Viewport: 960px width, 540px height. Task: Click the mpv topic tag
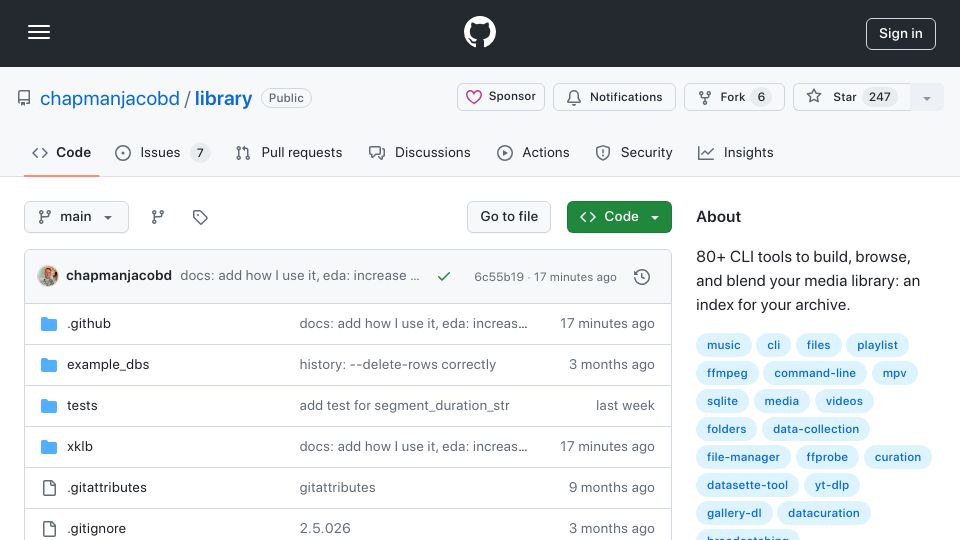(x=894, y=373)
